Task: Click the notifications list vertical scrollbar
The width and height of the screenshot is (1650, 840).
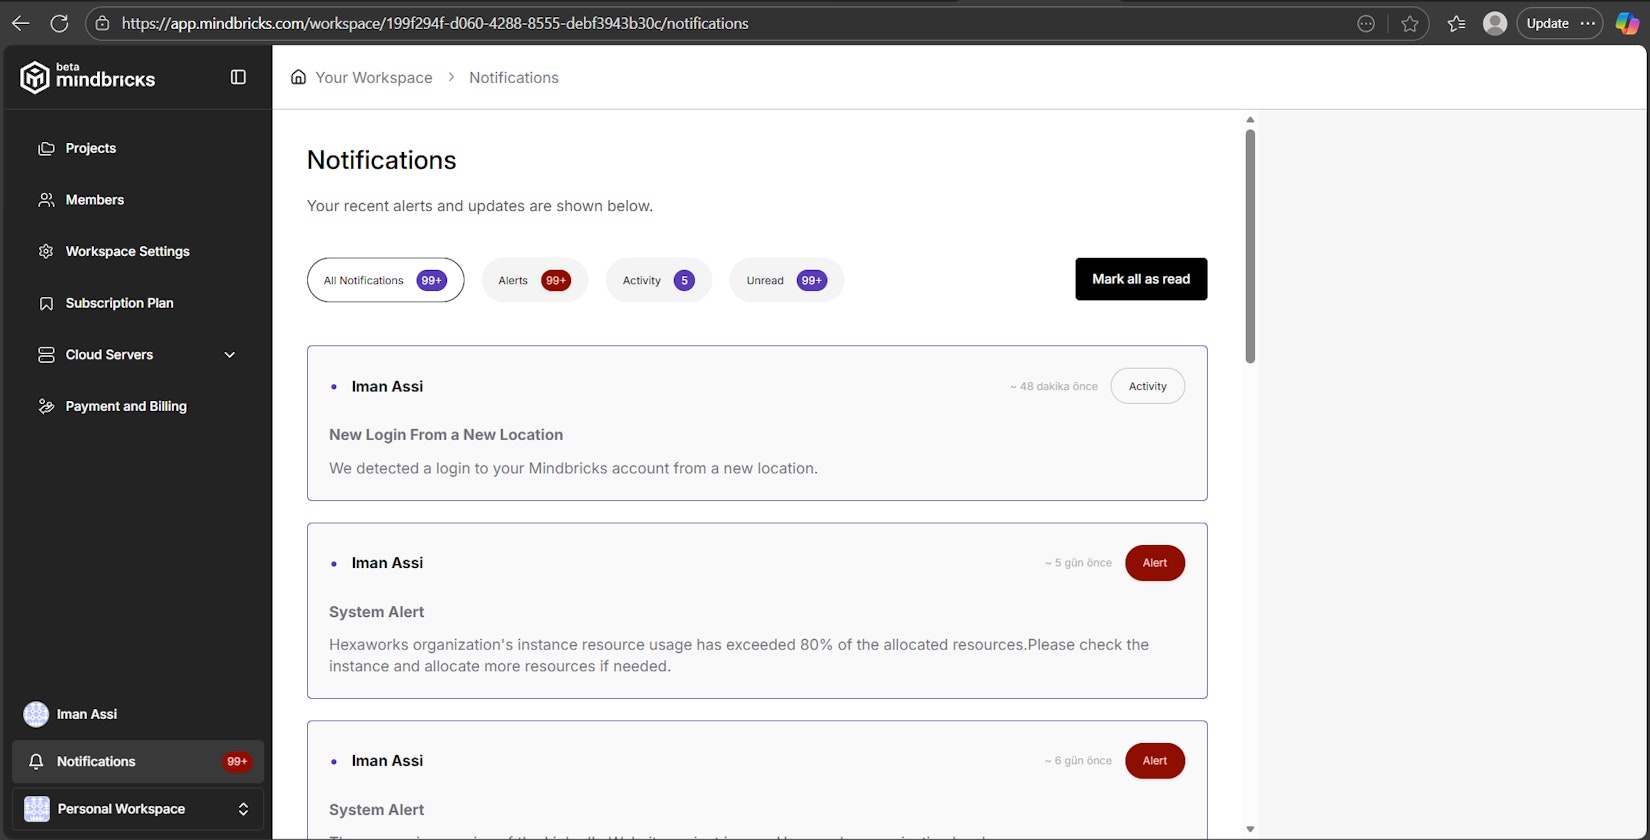Action: click(1250, 245)
